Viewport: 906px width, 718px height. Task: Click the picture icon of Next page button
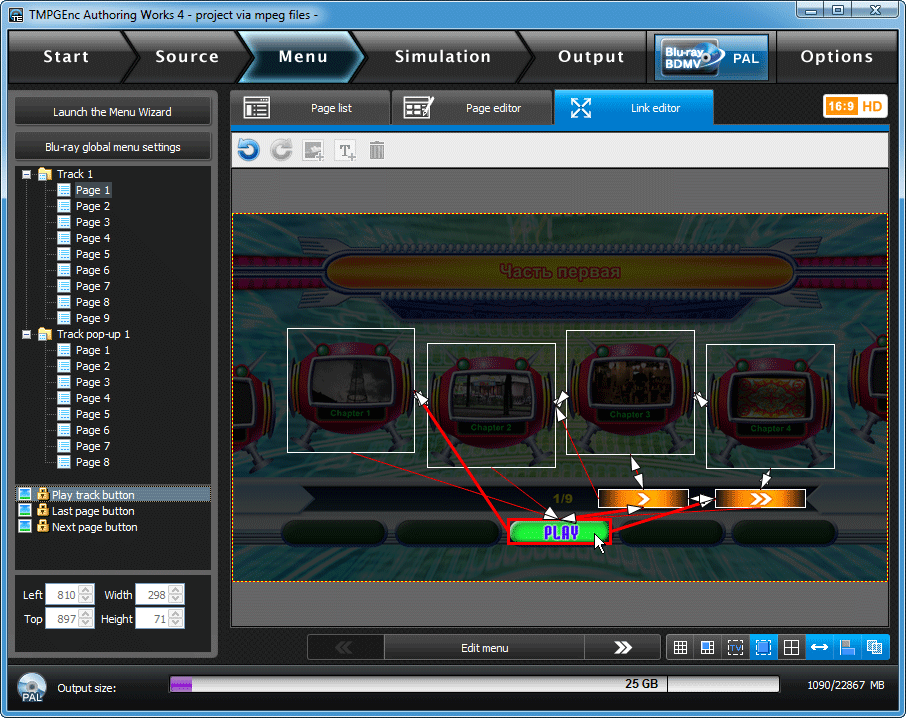tap(25, 526)
